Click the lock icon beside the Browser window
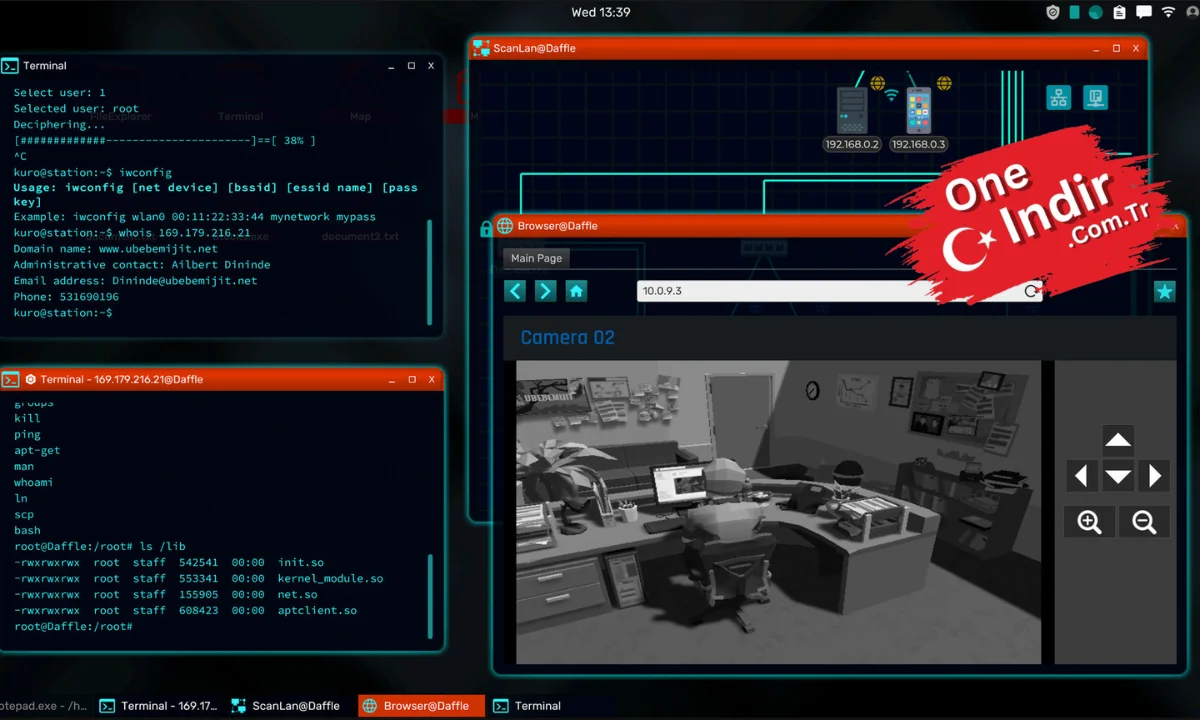Screen dimensions: 1200x720 pos(486,228)
